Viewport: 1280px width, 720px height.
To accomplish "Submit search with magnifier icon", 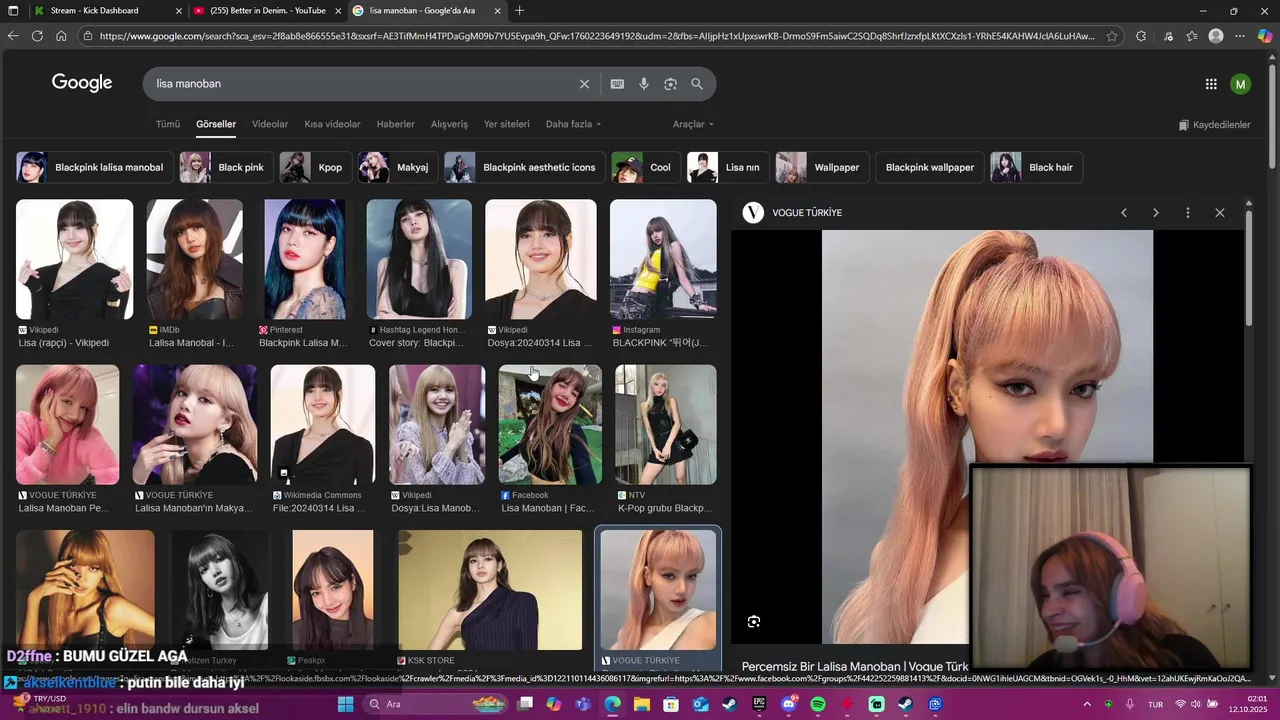I will click(697, 84).
